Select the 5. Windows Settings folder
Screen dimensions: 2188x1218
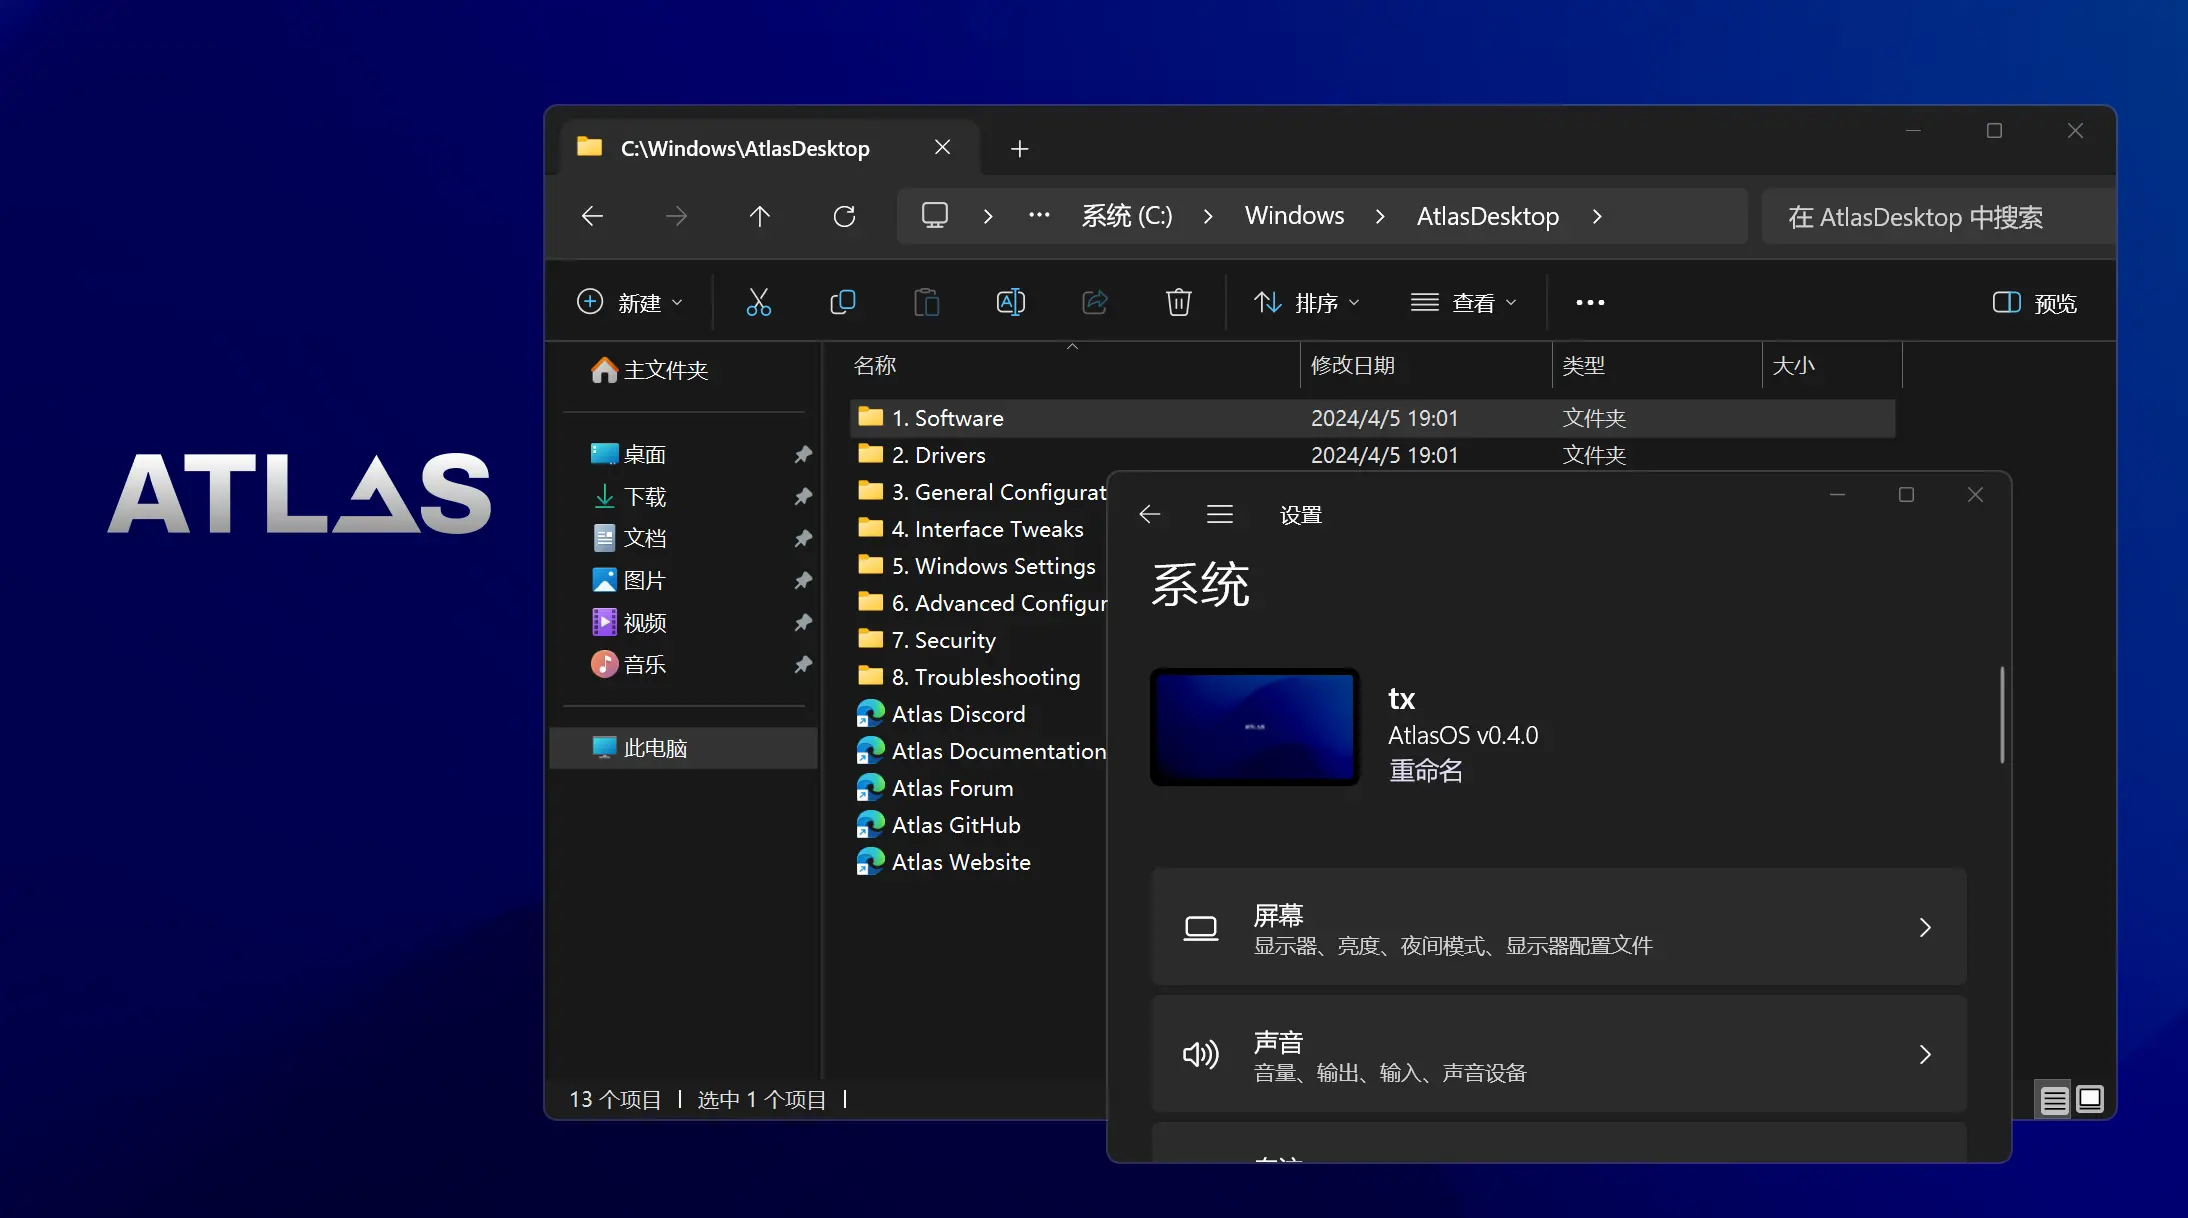pyautogui.click(x=978, y=566)
